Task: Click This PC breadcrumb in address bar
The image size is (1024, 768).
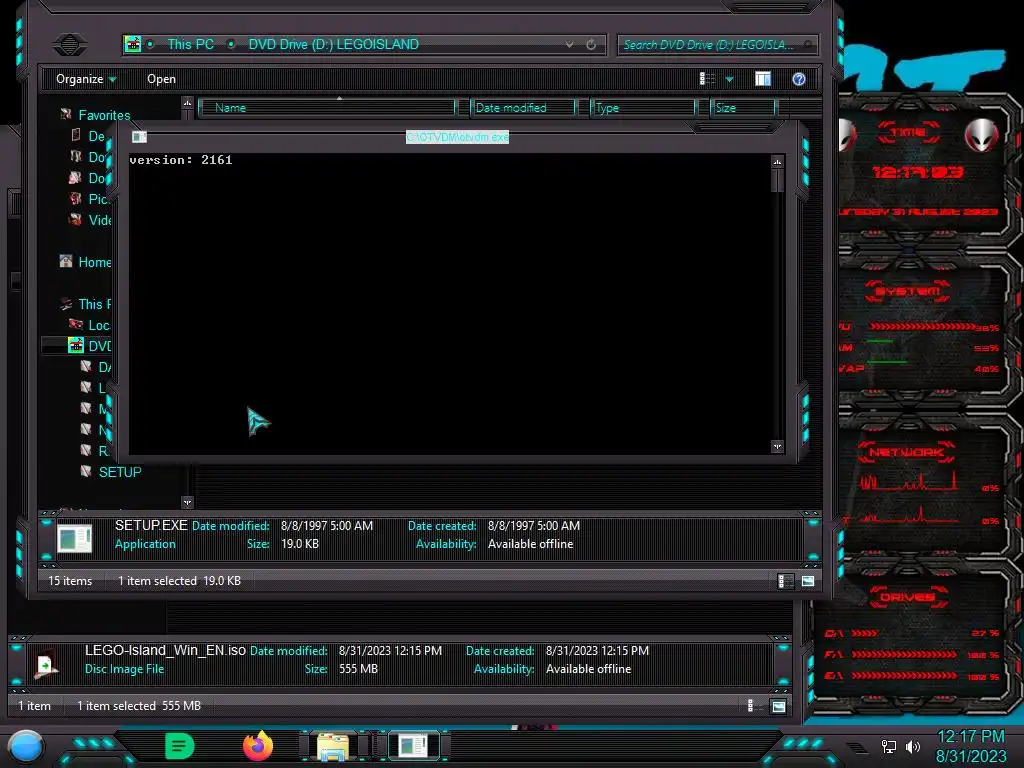Action: 190,44
